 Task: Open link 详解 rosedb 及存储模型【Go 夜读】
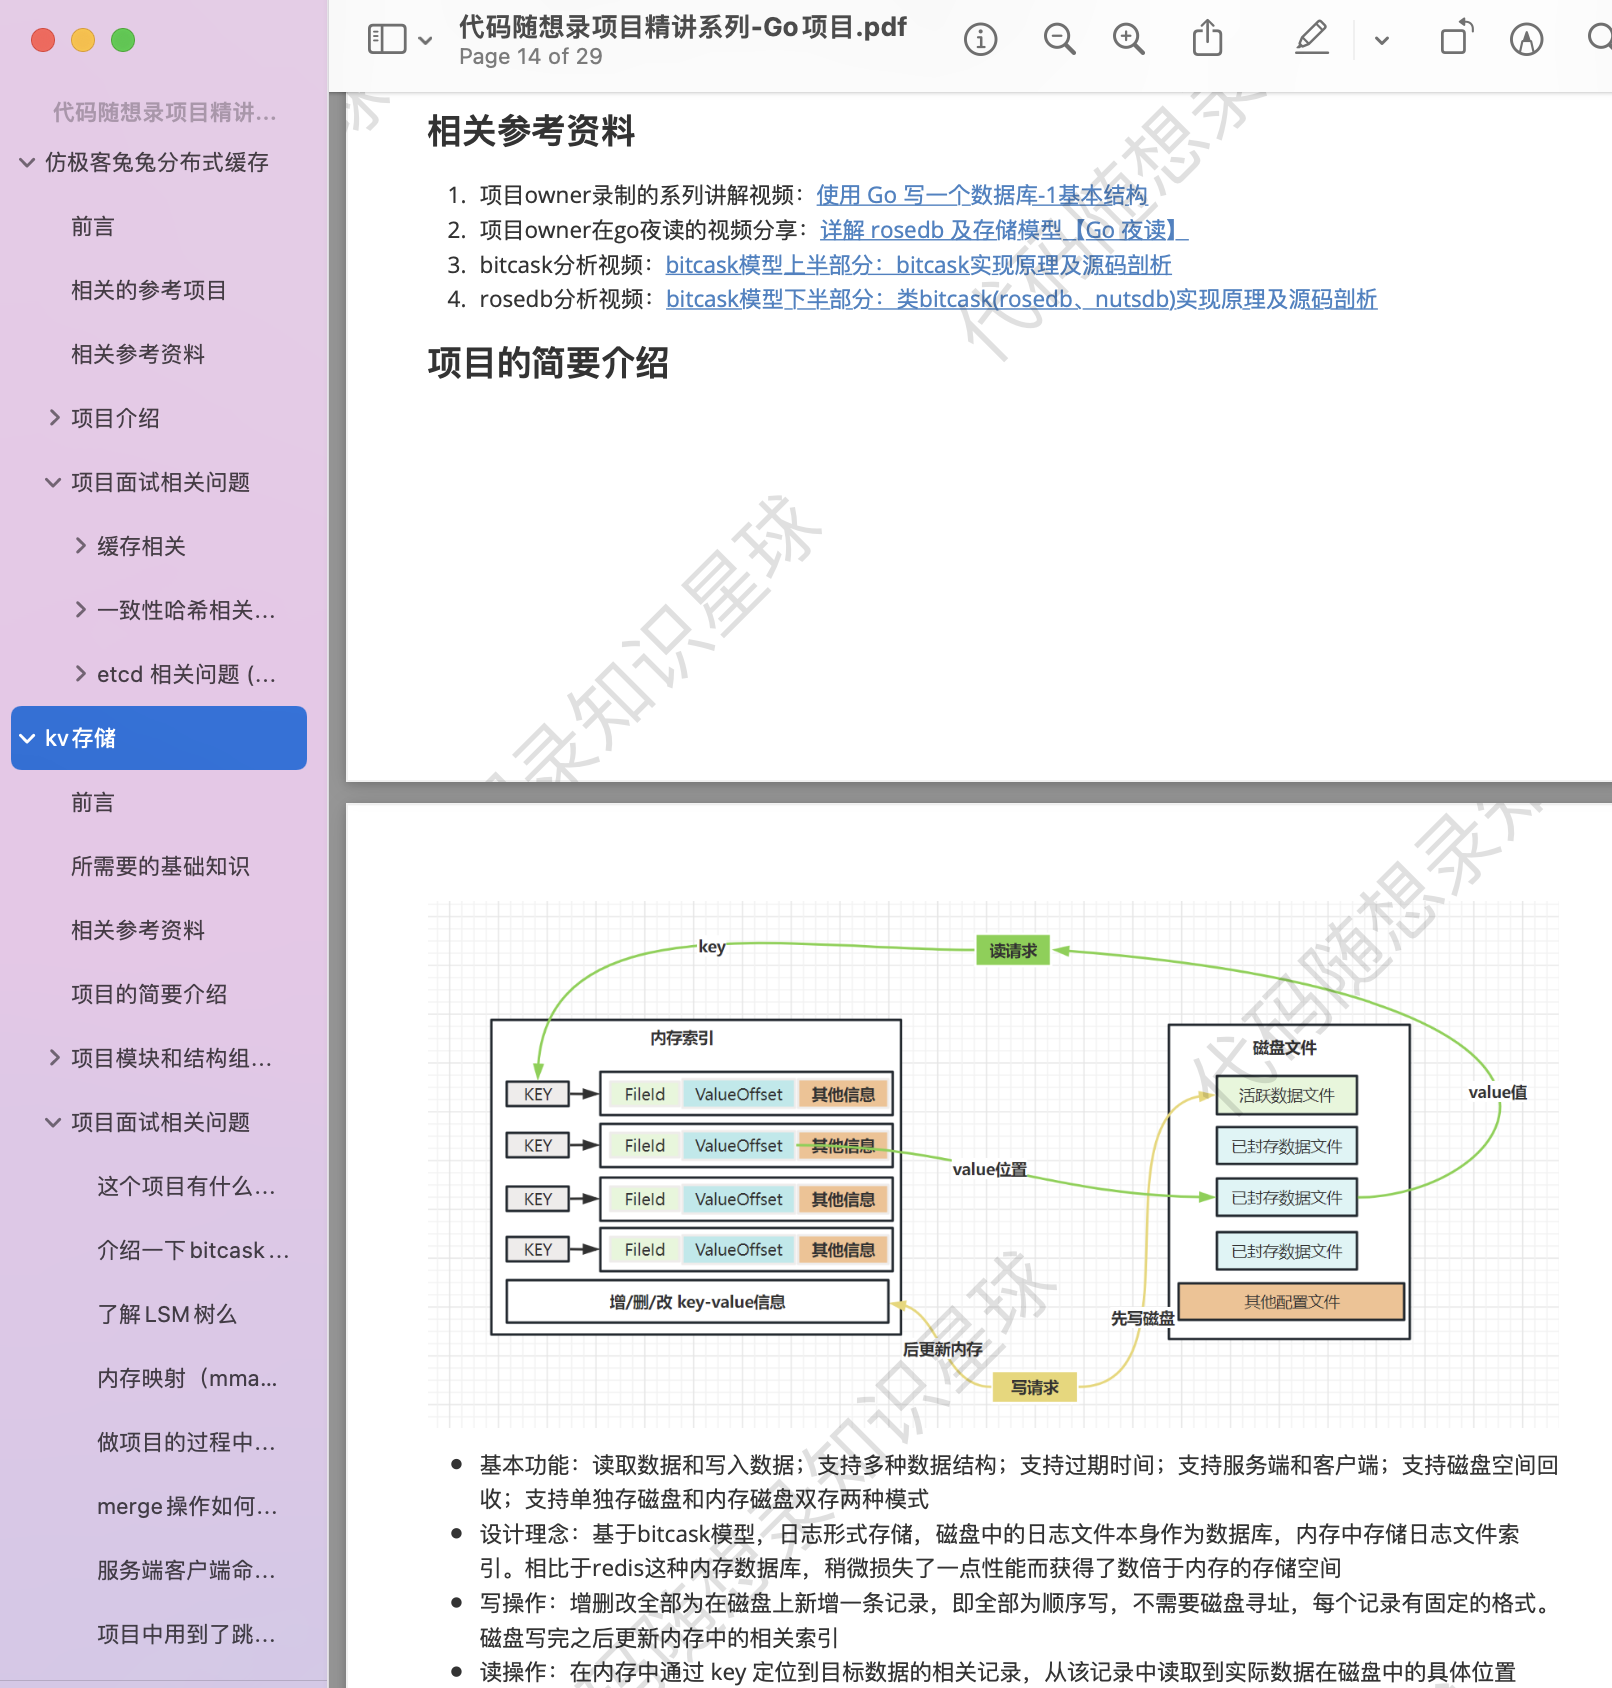point(1004,230)
